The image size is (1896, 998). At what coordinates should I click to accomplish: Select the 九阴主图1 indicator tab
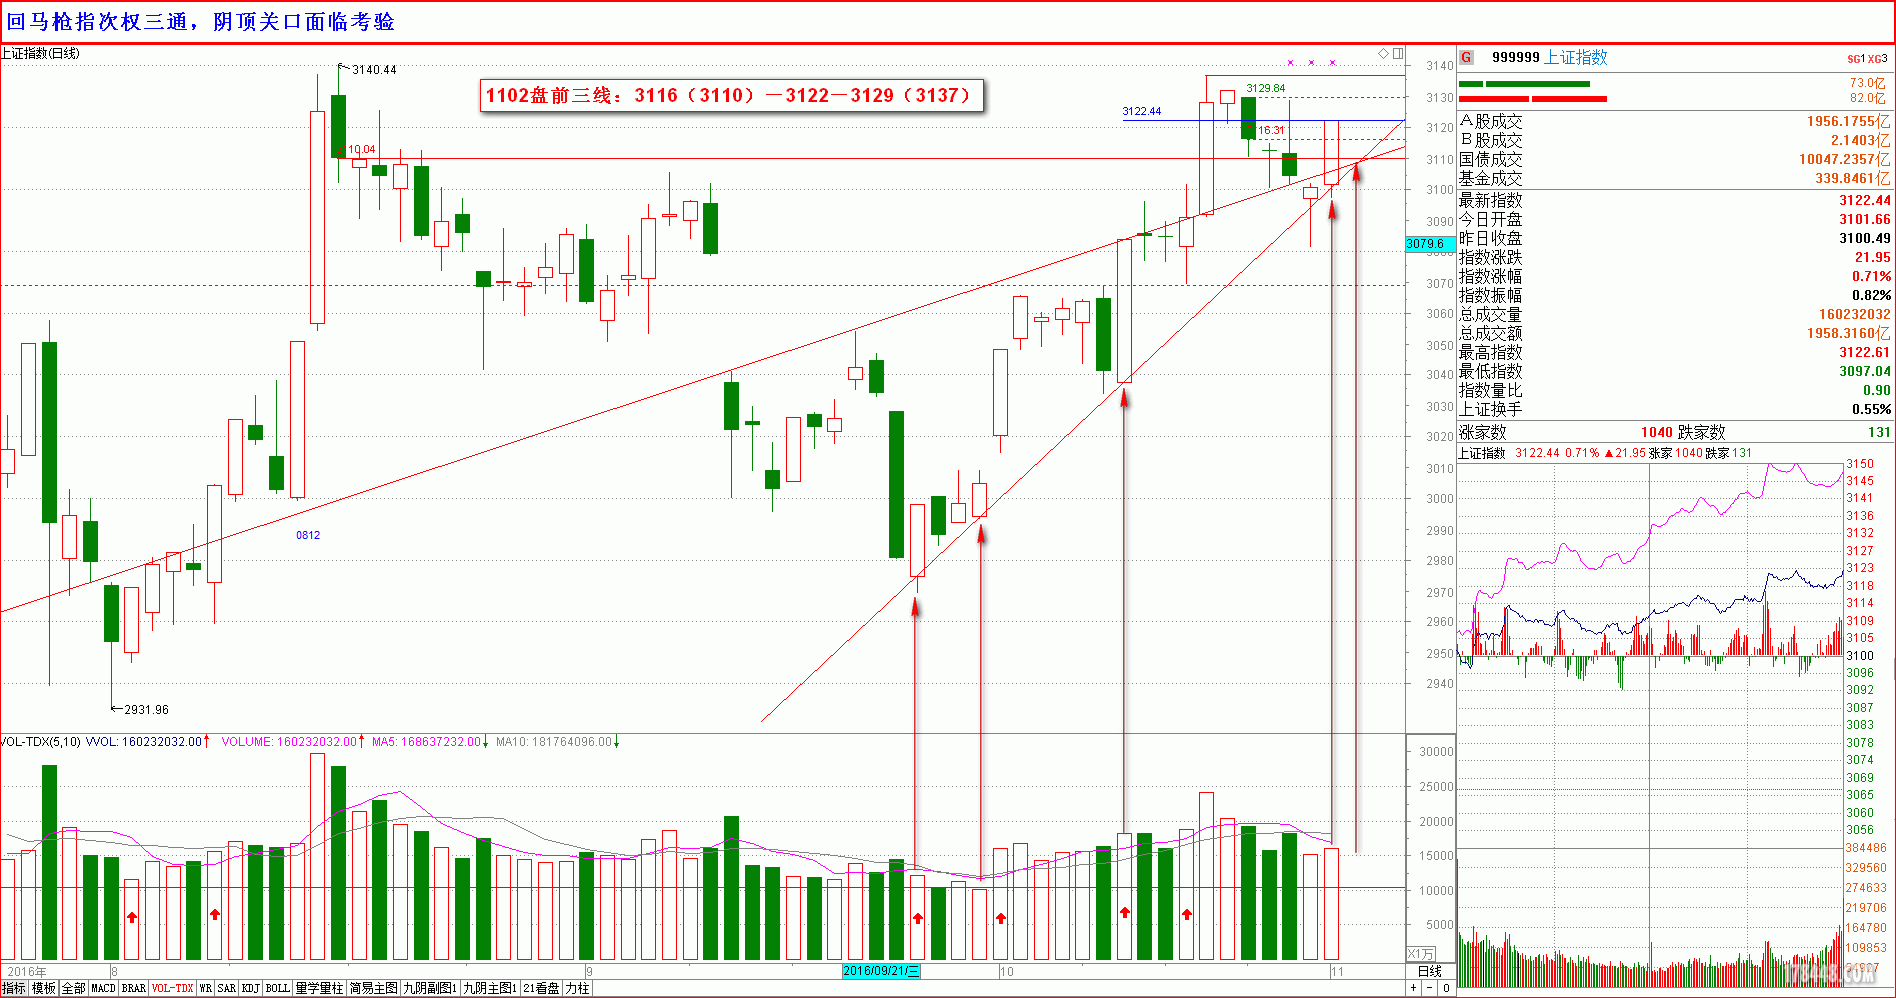[490, 988]
